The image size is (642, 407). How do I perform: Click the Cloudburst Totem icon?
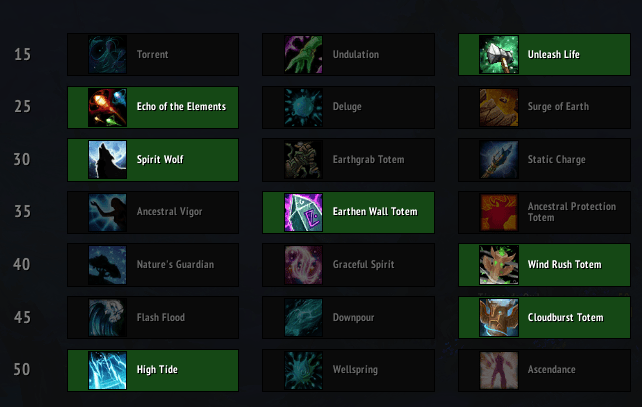click(x=499, y=317)
